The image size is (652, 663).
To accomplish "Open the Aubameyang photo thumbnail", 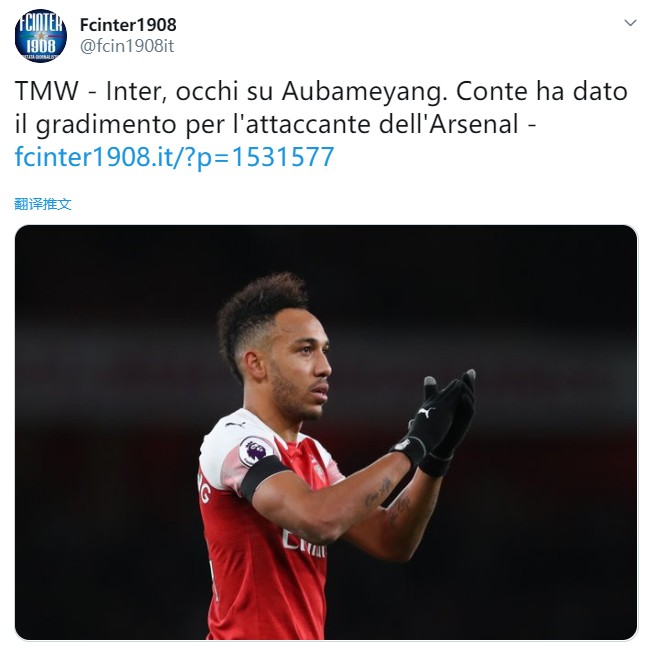I will pyautogui.click(x=326, y=432).
